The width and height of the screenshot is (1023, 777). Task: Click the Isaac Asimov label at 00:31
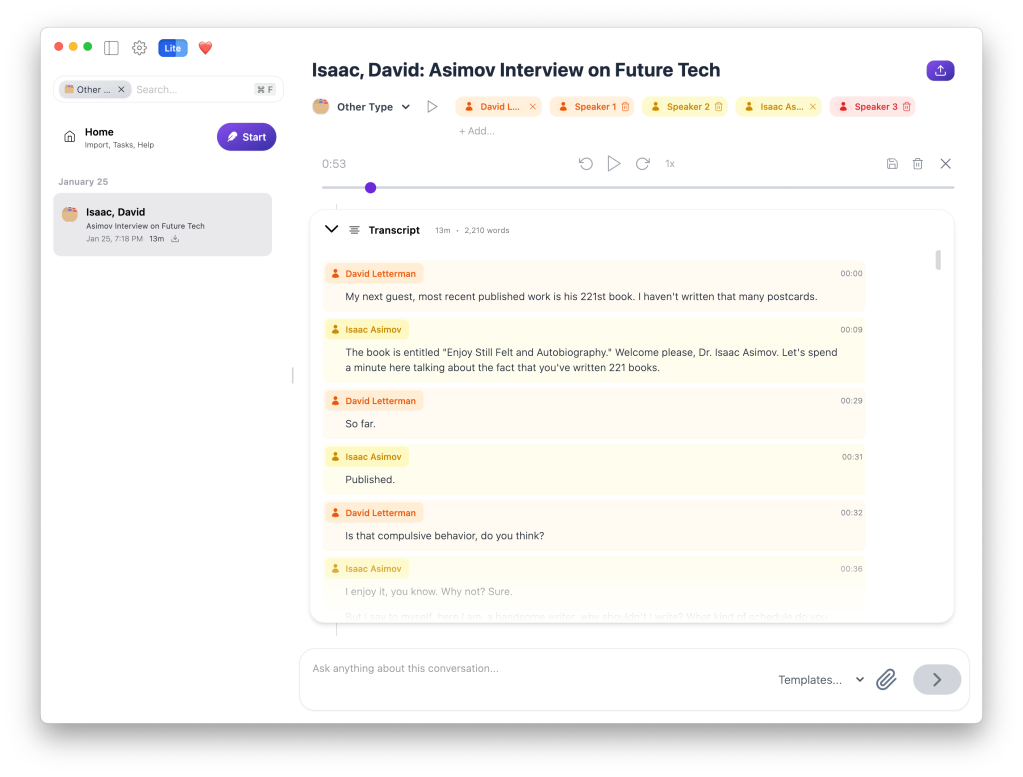(367, 457)
